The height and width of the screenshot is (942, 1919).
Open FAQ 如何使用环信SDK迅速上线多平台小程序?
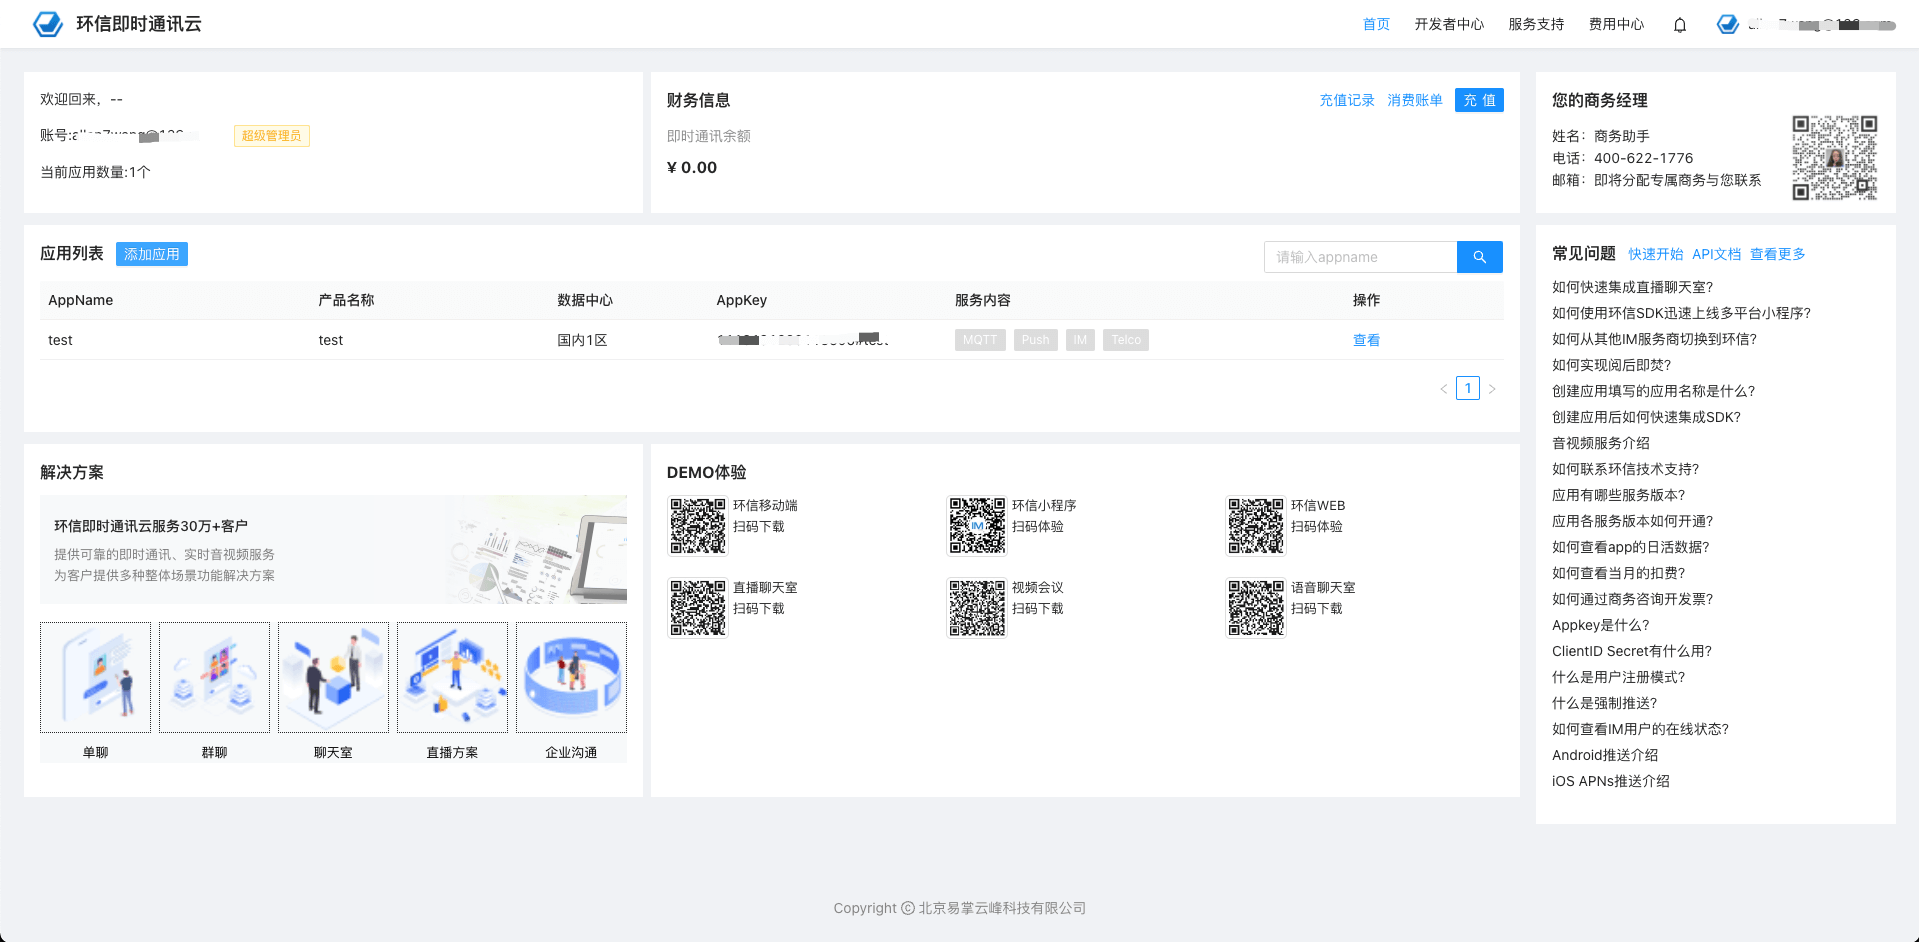click(1681, 313)
